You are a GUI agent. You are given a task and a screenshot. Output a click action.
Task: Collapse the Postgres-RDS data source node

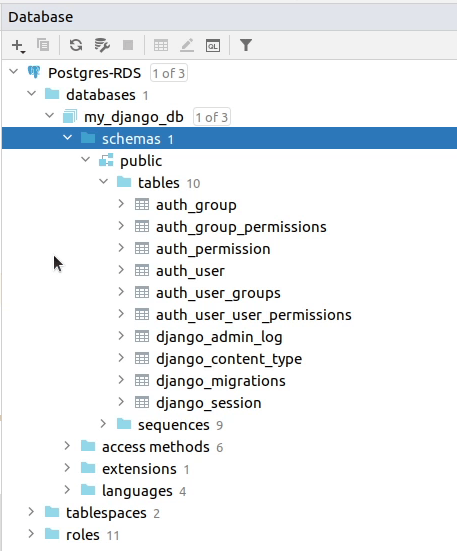(14, 71)
